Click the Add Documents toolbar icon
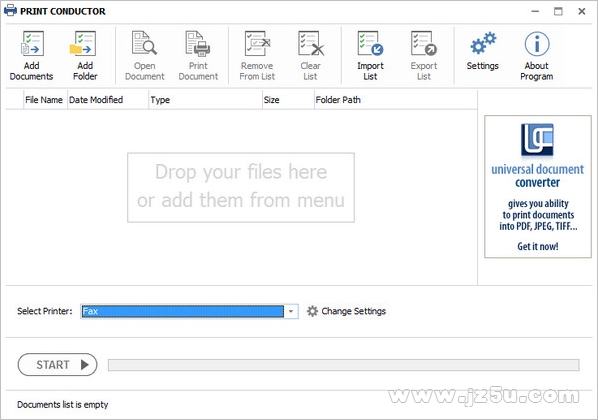 point(32,44)
